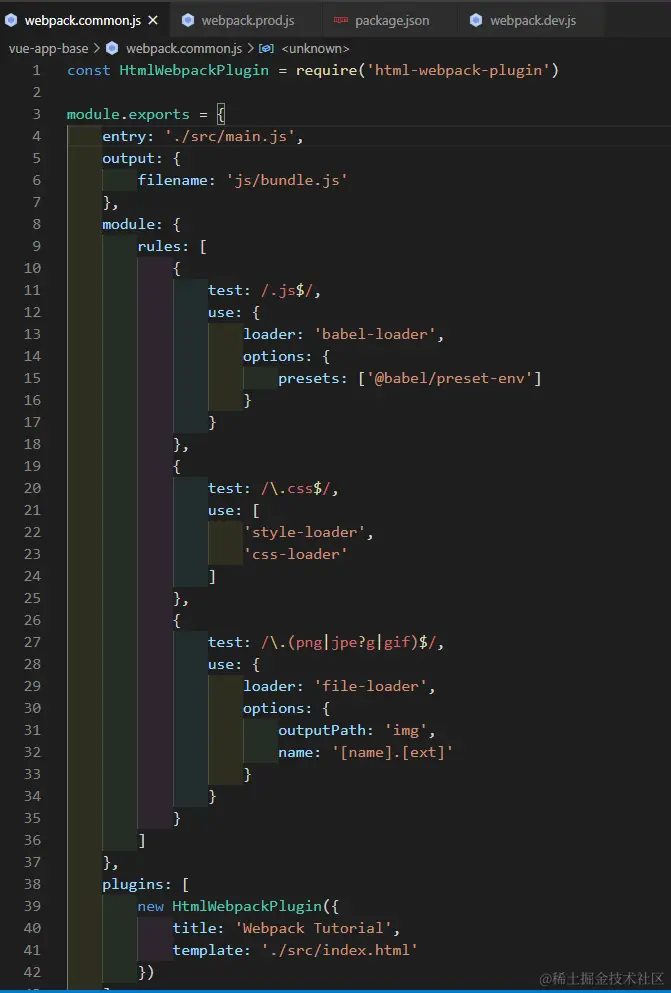Click the '@babel/preset-env' preset string
Viewport: 671px width, 993px height.
(449, 379)
